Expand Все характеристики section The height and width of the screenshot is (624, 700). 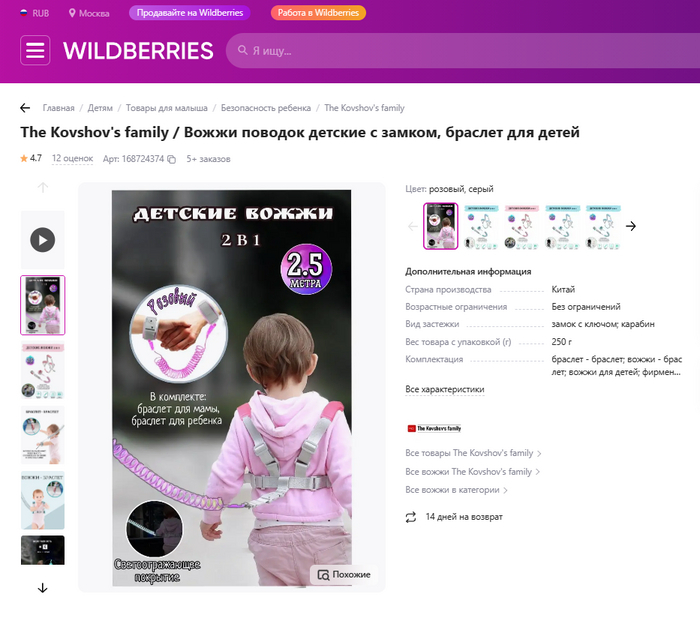pyautogui.click(x=445, y=389)
